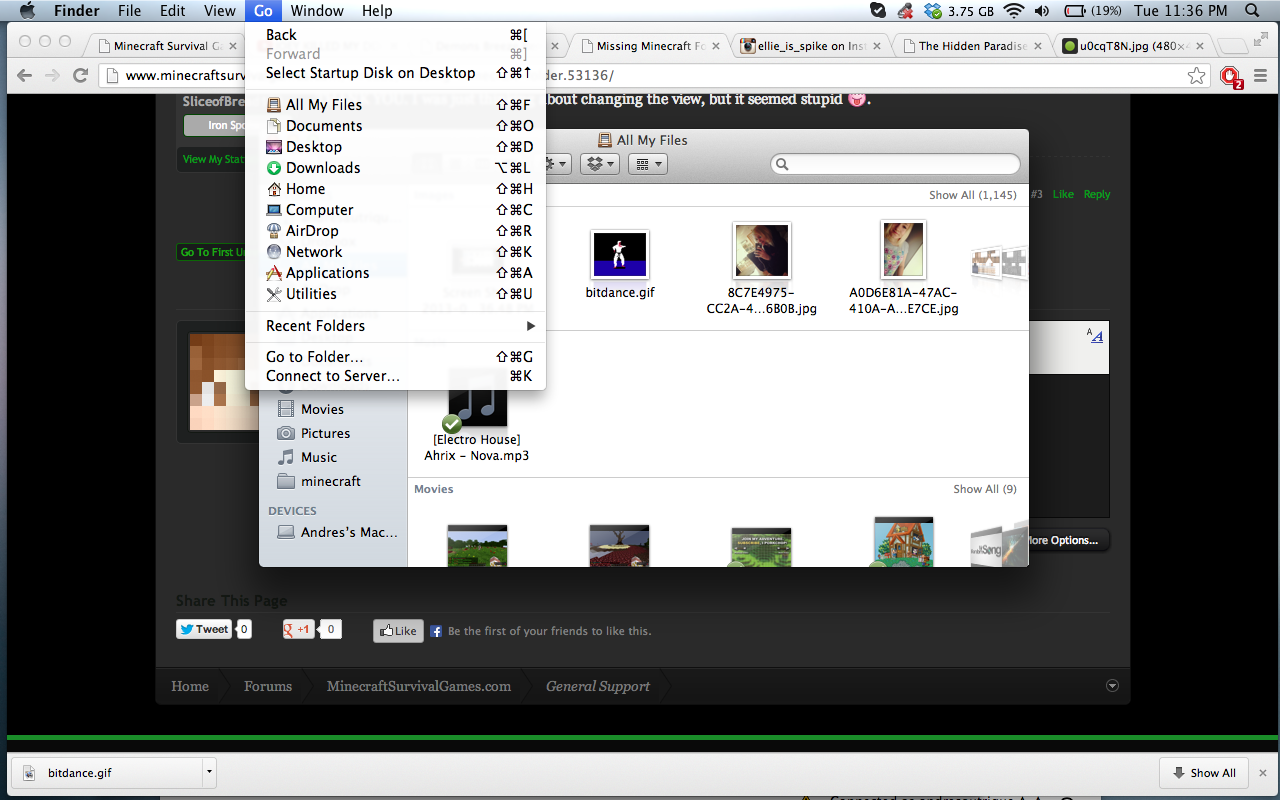The width and height of the screenshot is (1280, 800).
Task: Click Show All downloads button
Action: (1205, 773)
